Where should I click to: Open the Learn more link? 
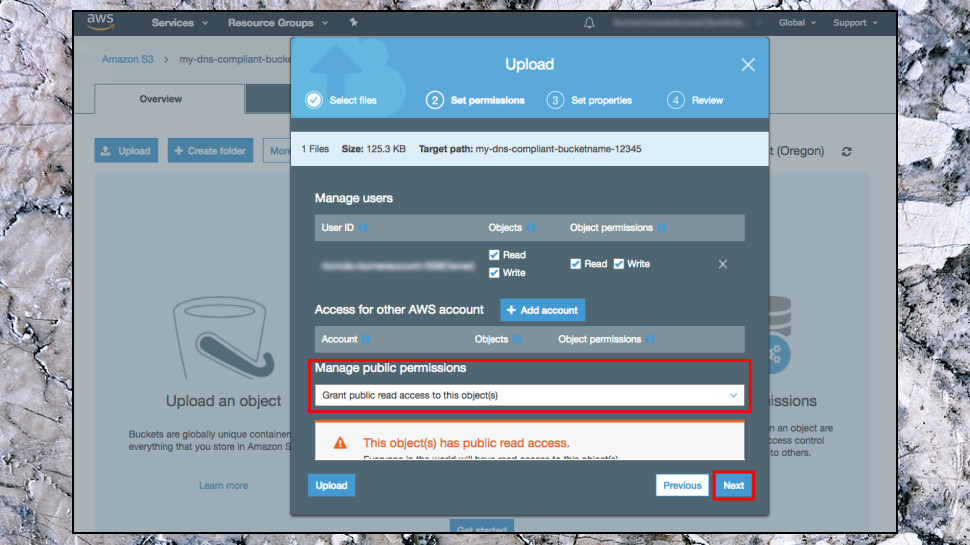223,486
